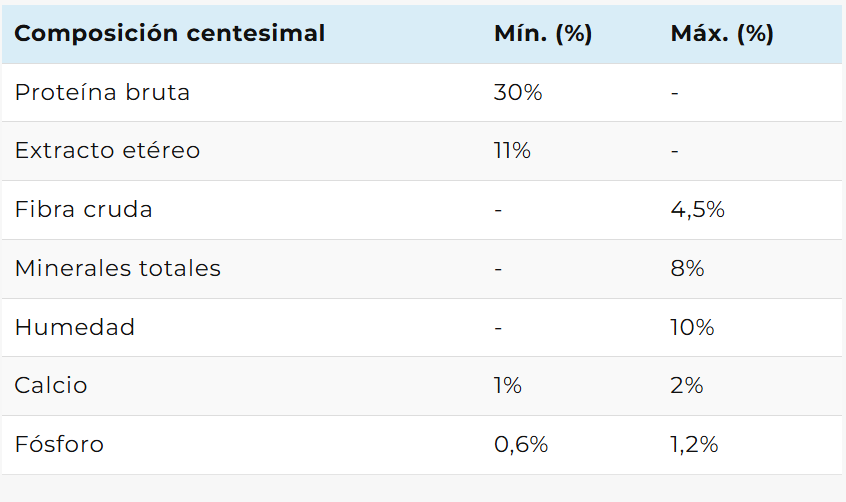This screenshot has width=846, height=502.
Task: Click the 0,6% Fósforo minimum value
Action: click(520, 444)
